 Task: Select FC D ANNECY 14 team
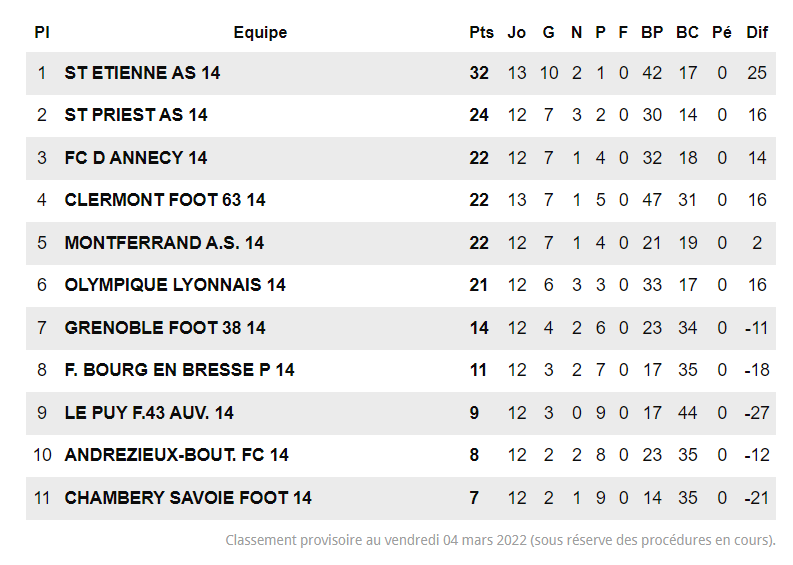tap(136, 158)
